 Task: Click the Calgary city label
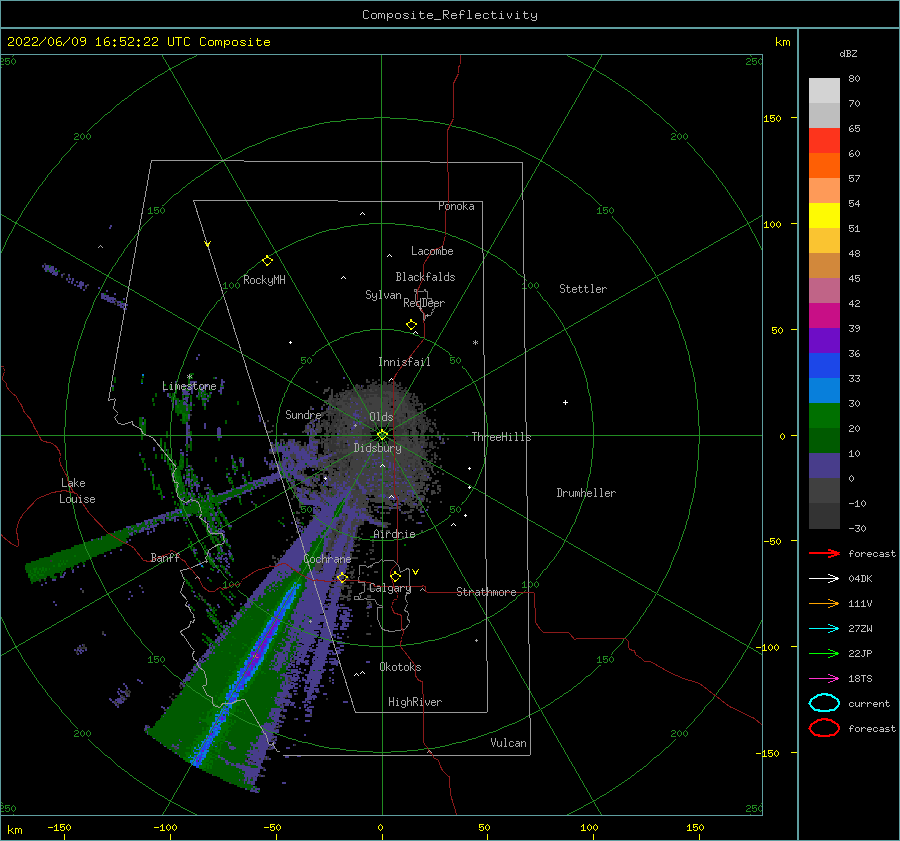pyautogui.click(x=390, y=588)
